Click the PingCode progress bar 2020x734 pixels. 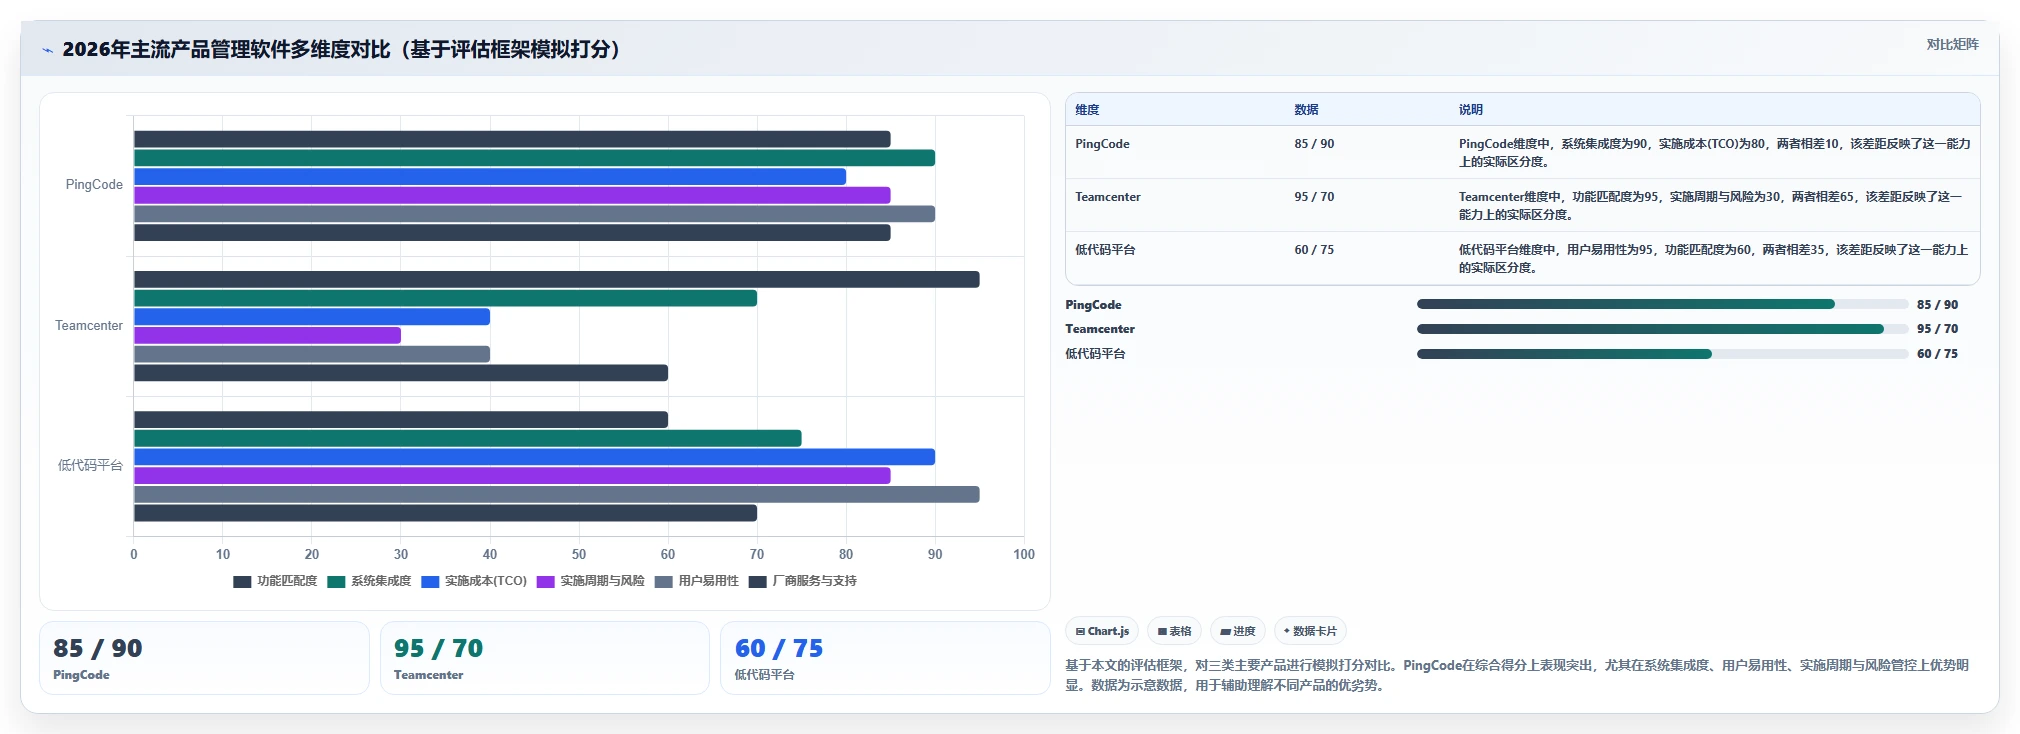tap(1662, 304)
